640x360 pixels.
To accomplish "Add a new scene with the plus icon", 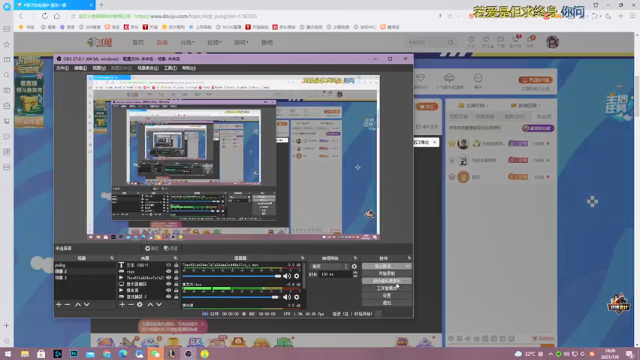I will click(58, 304).
